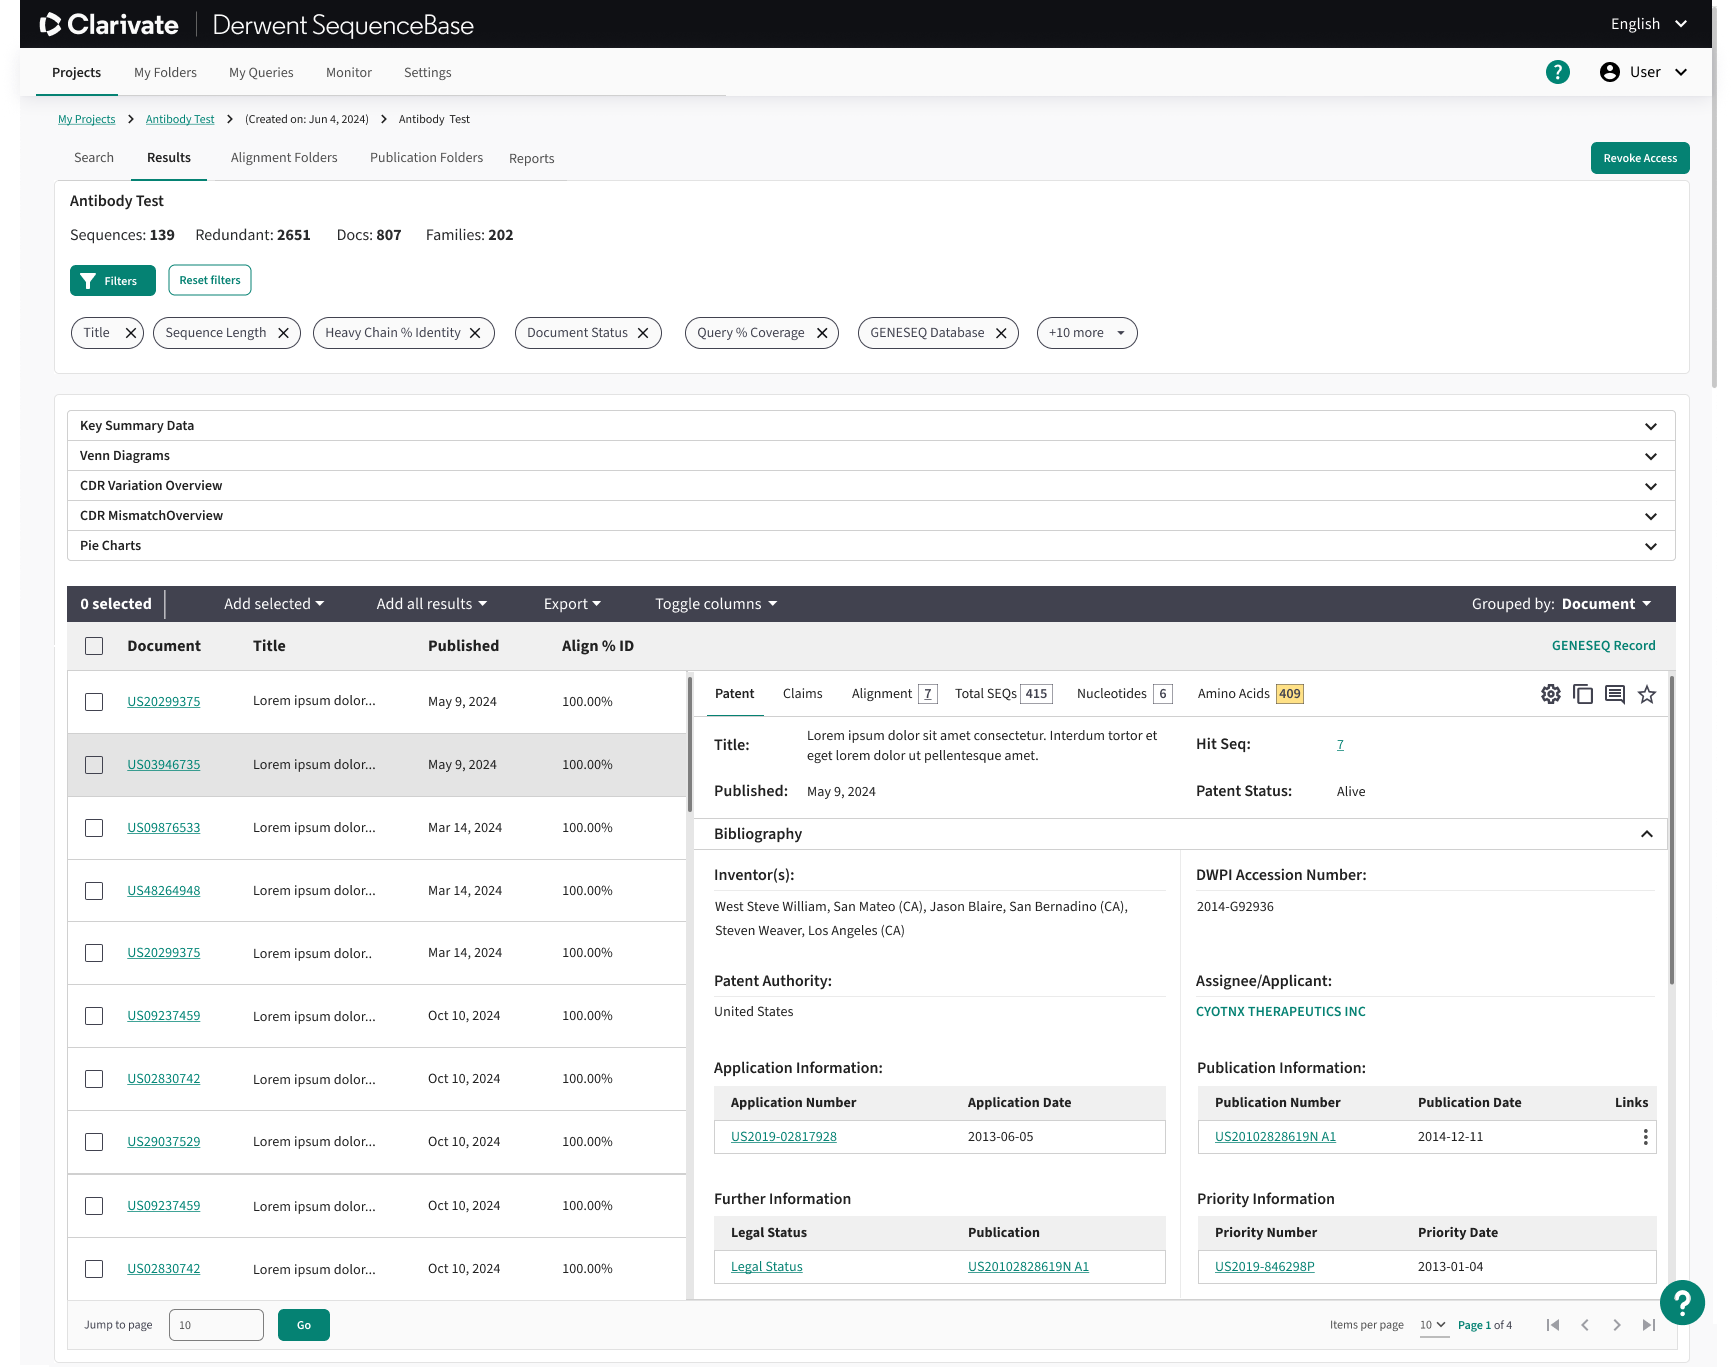1732x1367 pixels.
Task: Open the Reports tab
Action: point(531,158)
